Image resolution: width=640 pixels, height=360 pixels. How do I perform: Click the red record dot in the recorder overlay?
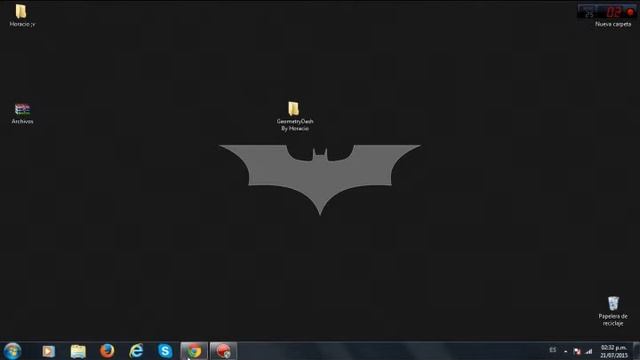tap(630, 12)
